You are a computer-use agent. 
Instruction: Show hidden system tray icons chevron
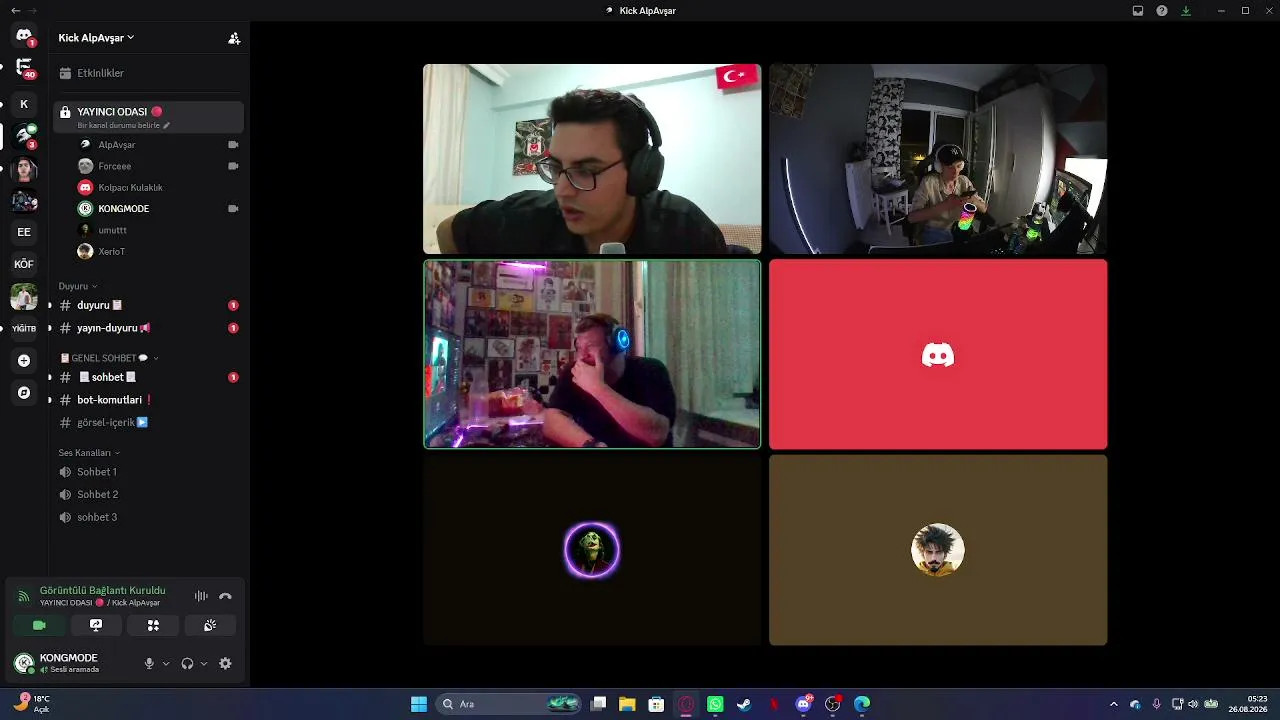coord(1114,704)
